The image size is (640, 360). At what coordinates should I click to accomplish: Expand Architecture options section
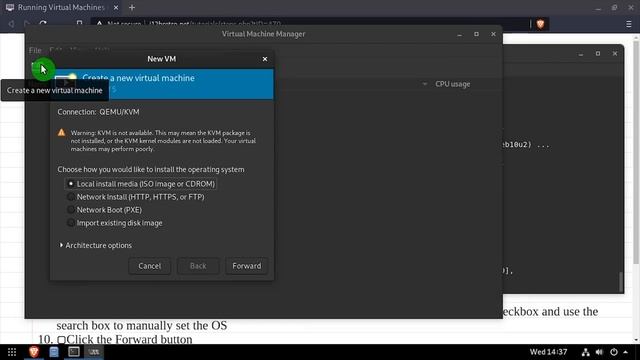(x=95, y=245)
